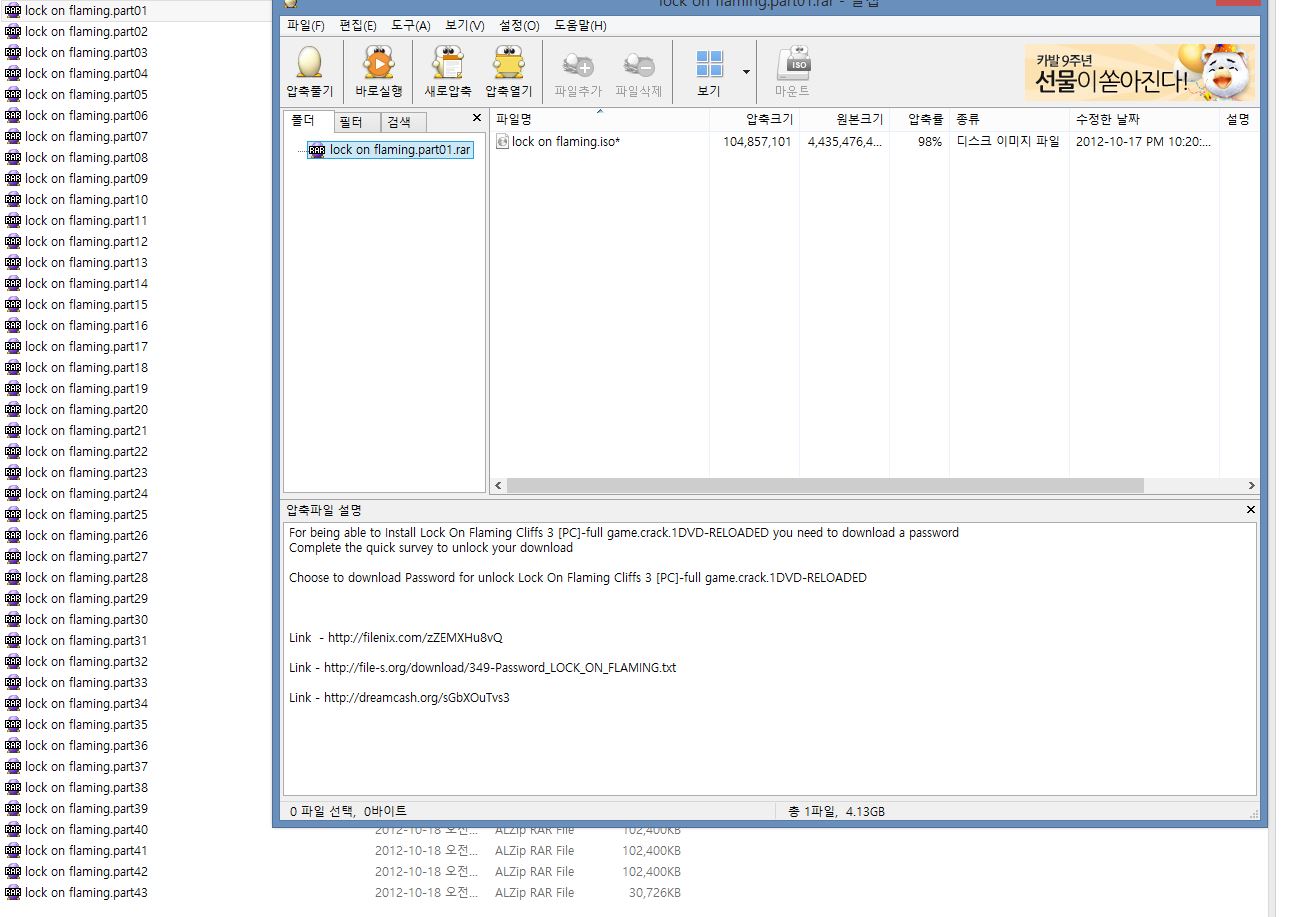Image resolution: width=1309 pixels, height=917 pixels.
Task: Click the 마운트 (mount) ISO icon
Action: tap(793, 63)
